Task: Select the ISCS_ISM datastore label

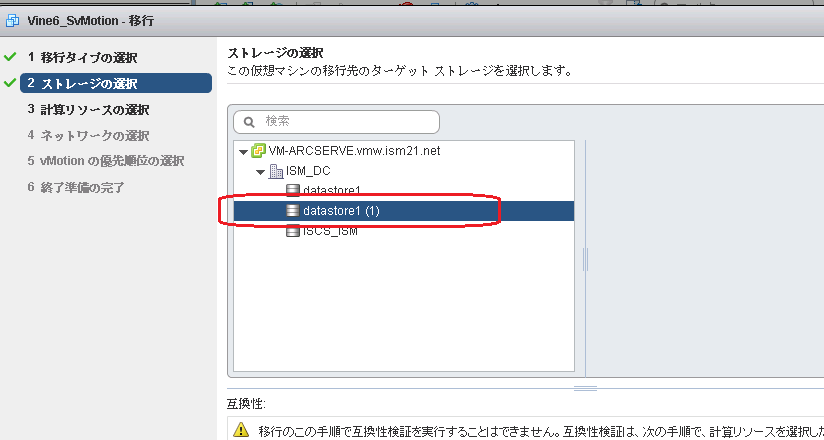Action: click(x=330, y=231)
